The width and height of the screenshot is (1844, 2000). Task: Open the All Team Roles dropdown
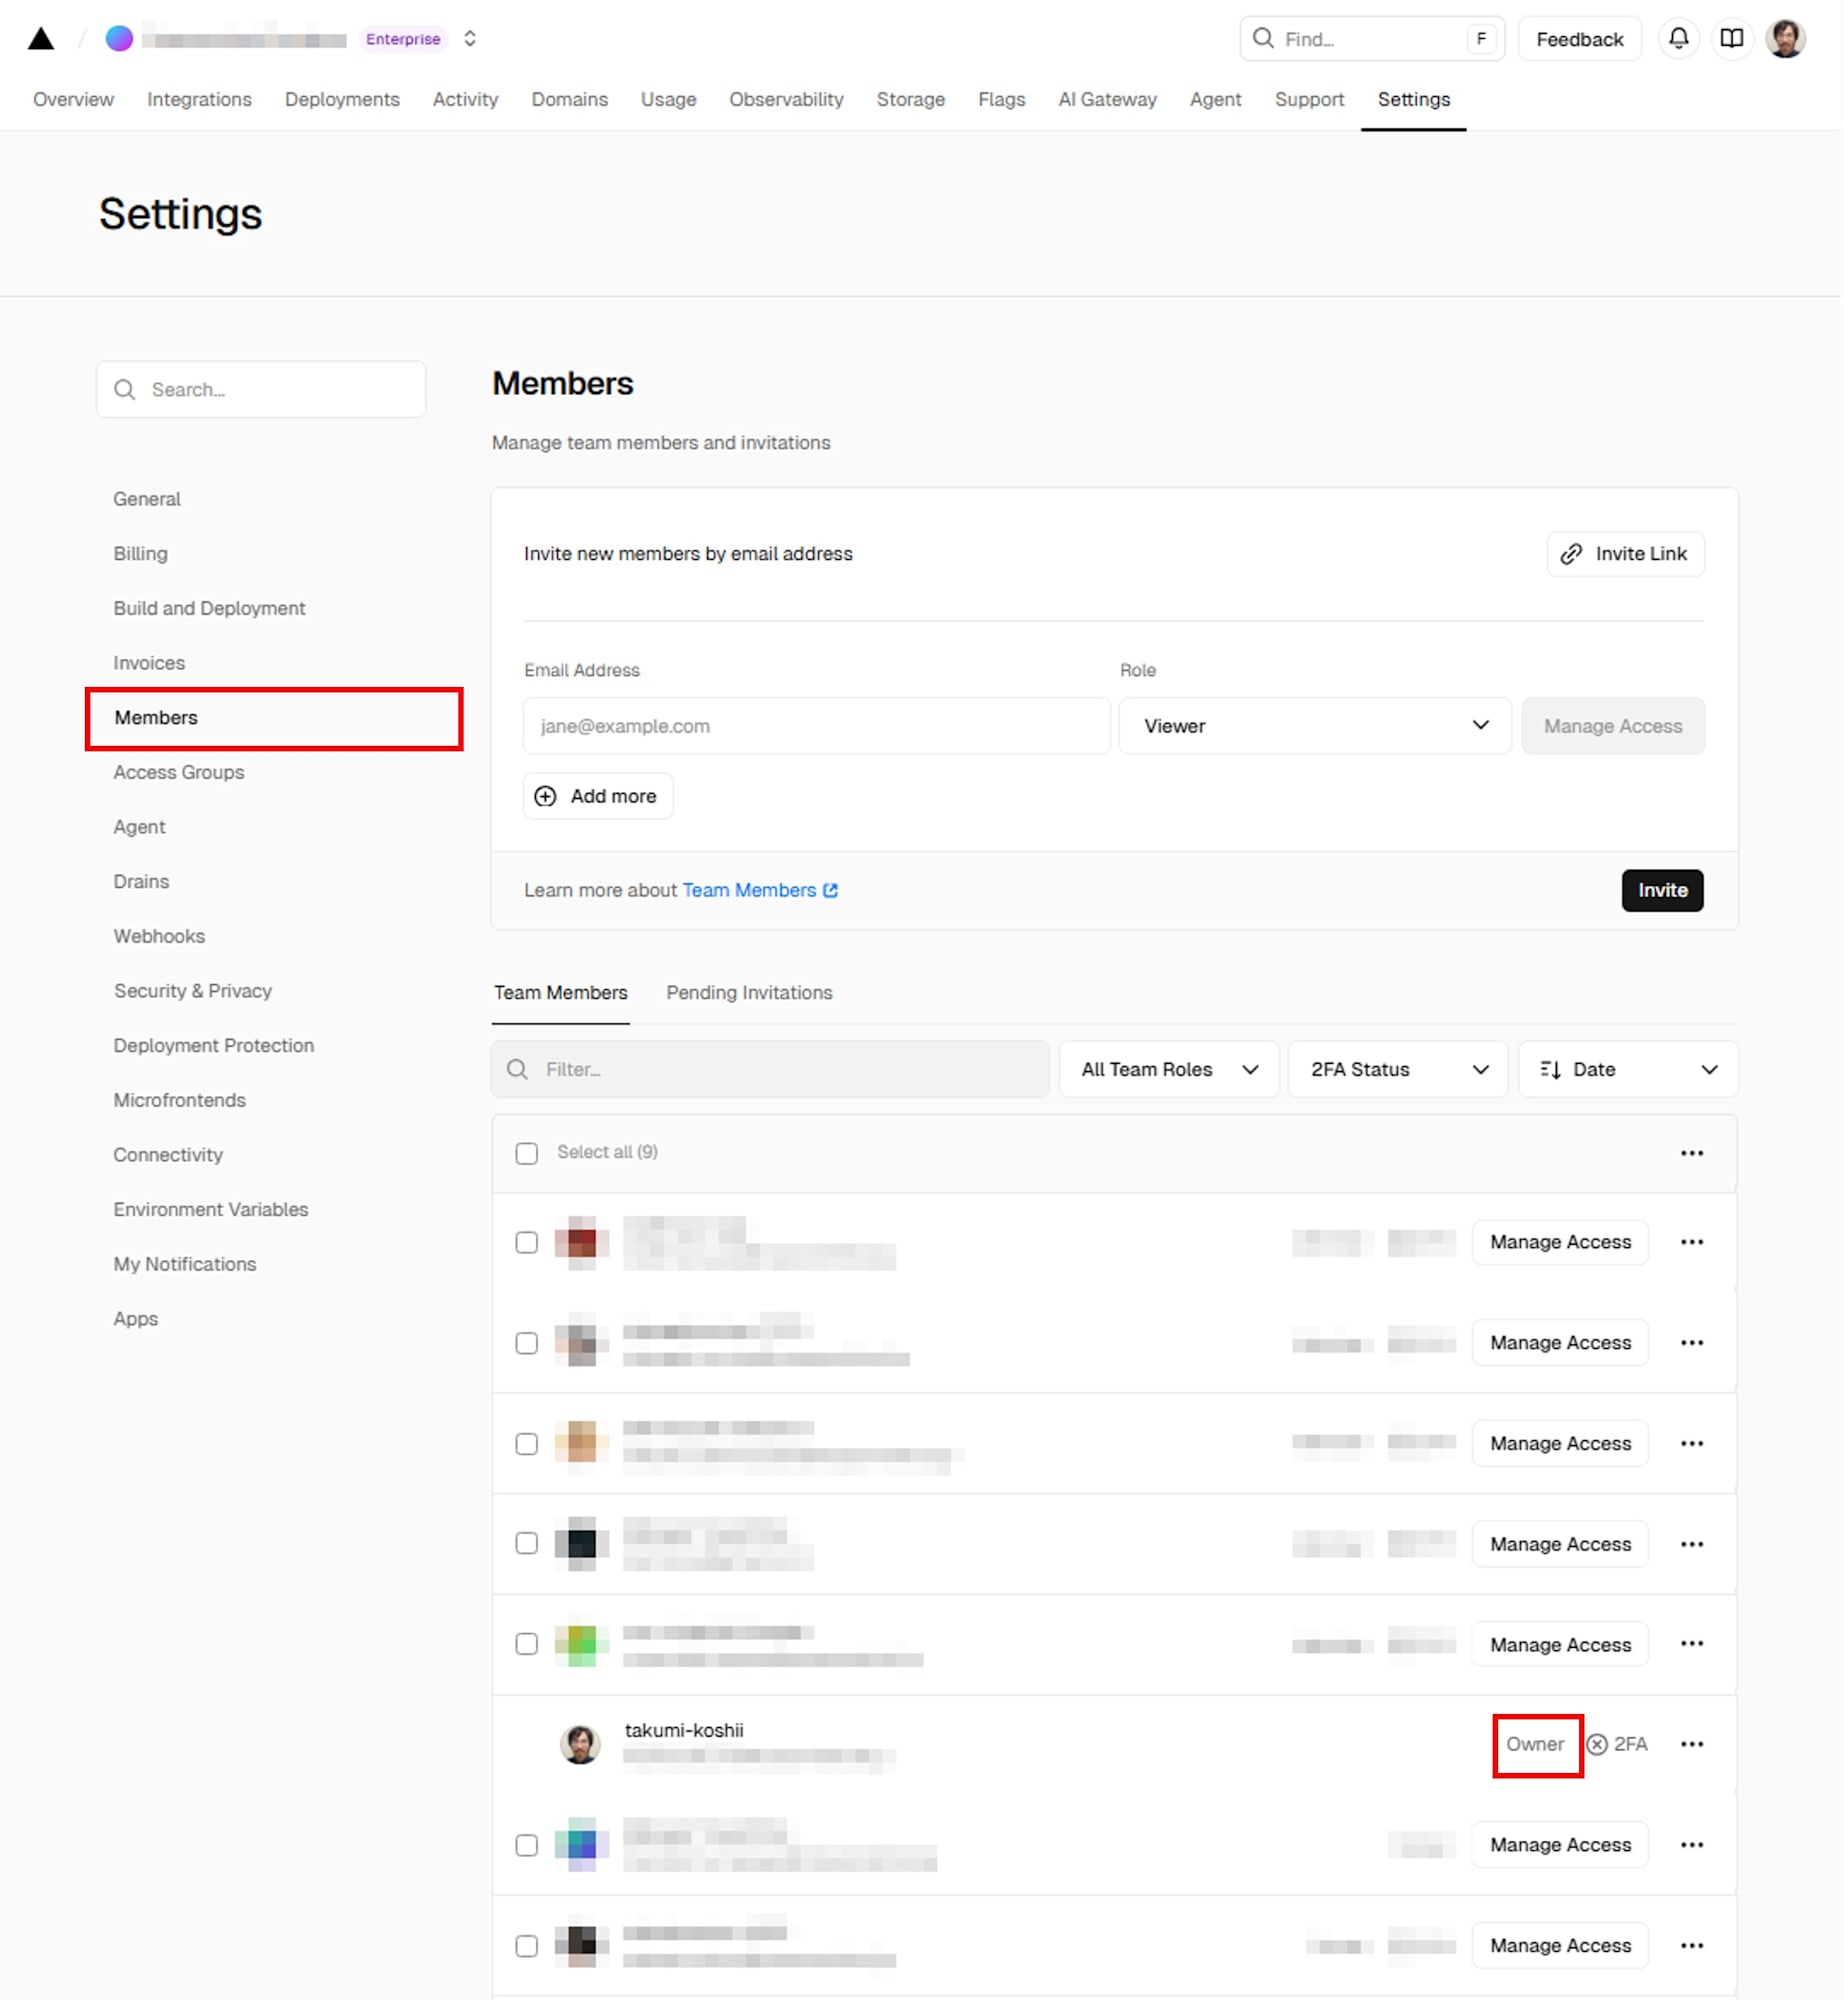1168,1069
